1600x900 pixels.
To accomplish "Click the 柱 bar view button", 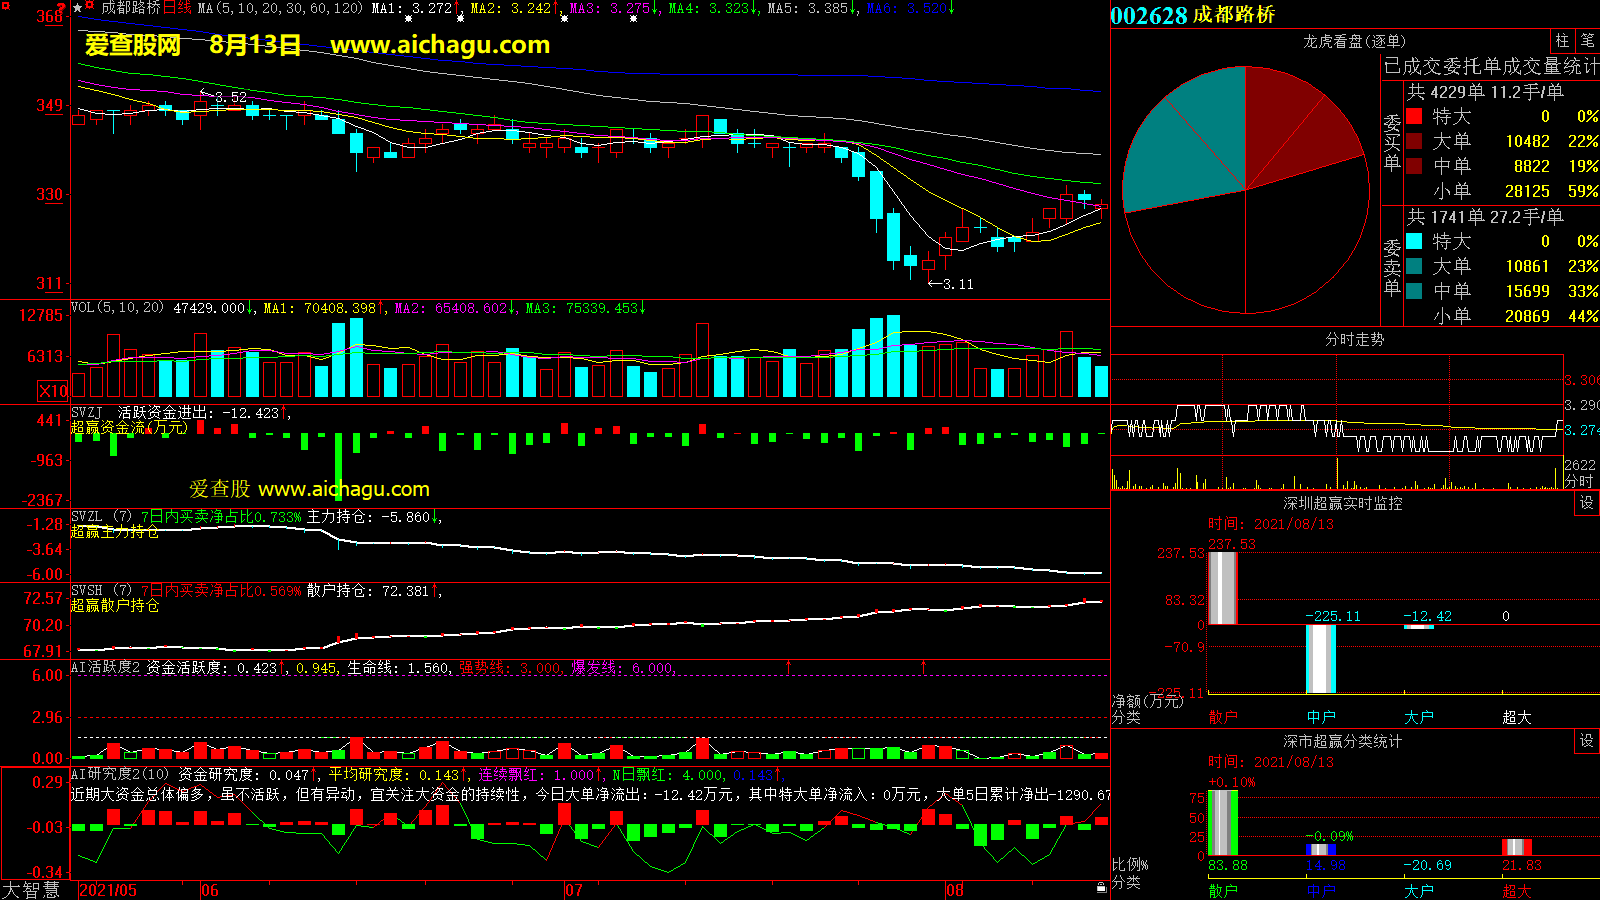I will click(1562, 41).
